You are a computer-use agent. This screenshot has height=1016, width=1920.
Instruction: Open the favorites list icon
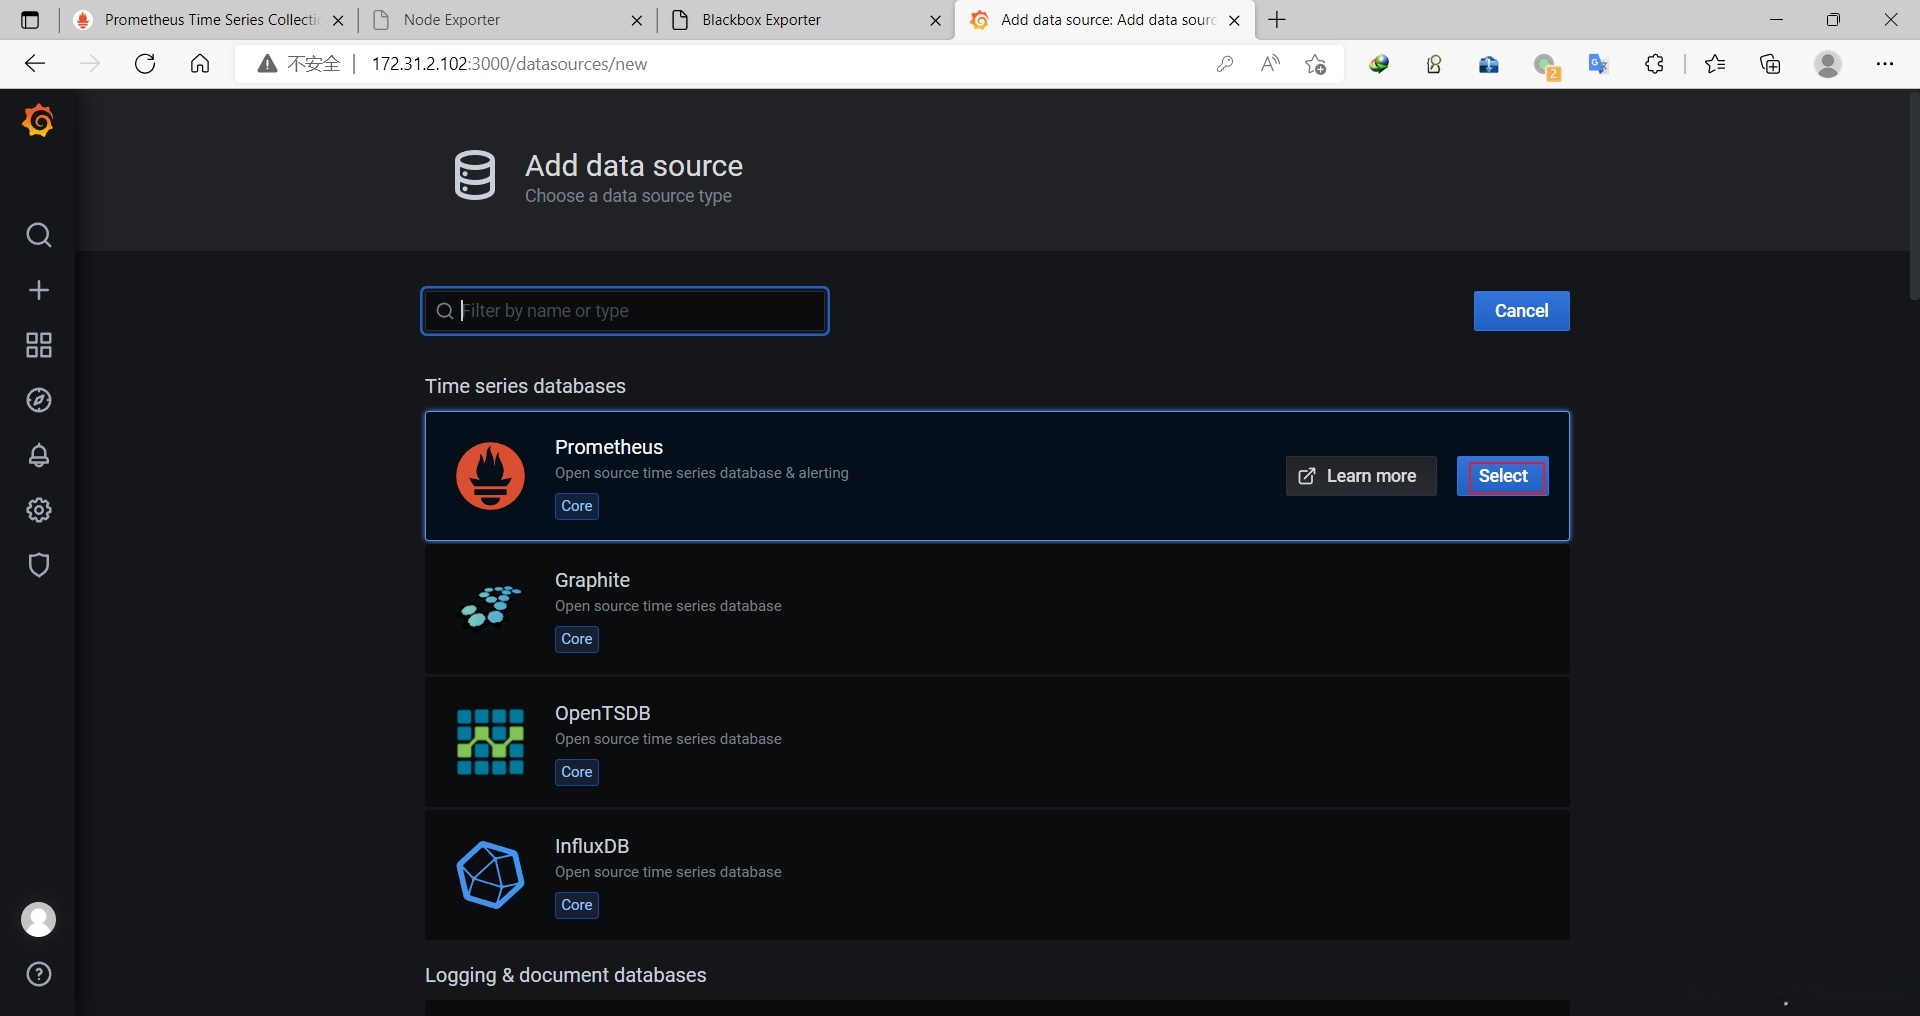tap(1715, 64)
